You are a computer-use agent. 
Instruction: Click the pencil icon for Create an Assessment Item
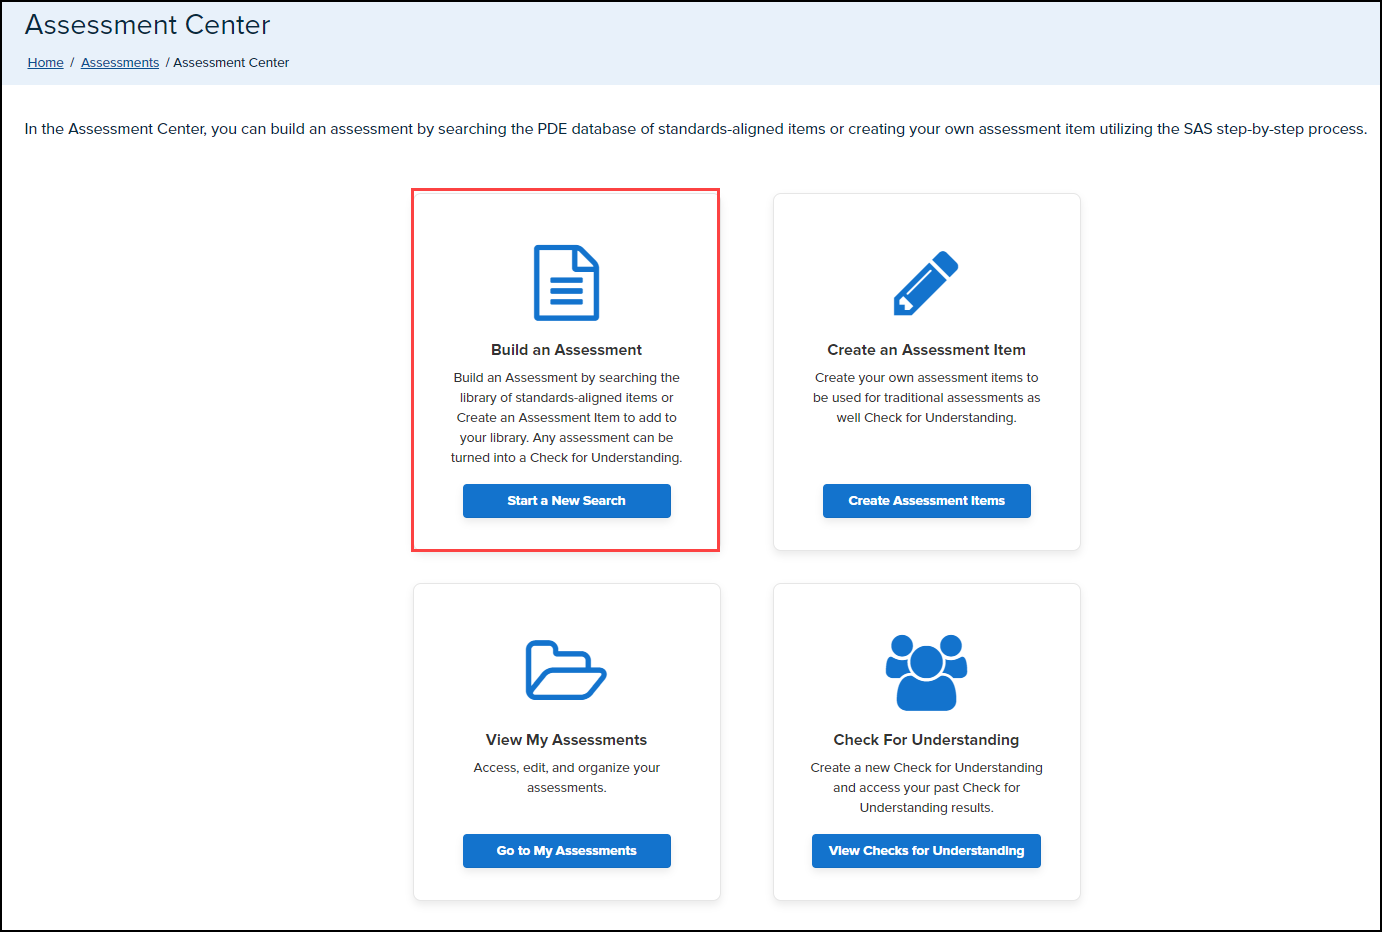tap(926, 283)
